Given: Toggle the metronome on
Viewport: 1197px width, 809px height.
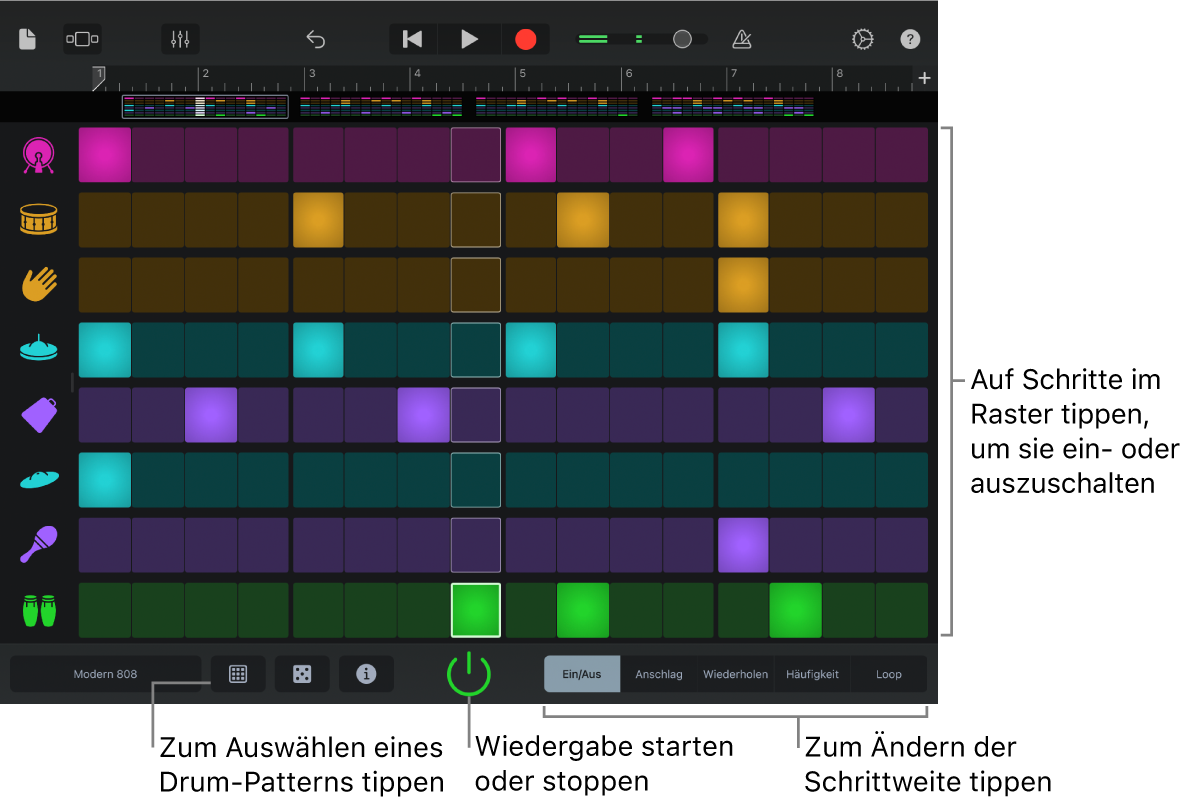Looking at the screenshot, I should click(x=741, y=39).
